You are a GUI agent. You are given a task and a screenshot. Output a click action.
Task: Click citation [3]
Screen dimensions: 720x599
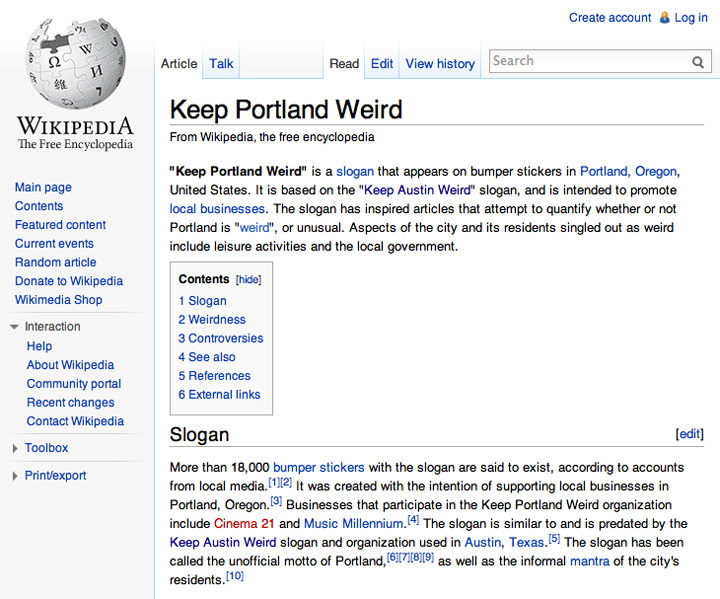pos(276,501)
